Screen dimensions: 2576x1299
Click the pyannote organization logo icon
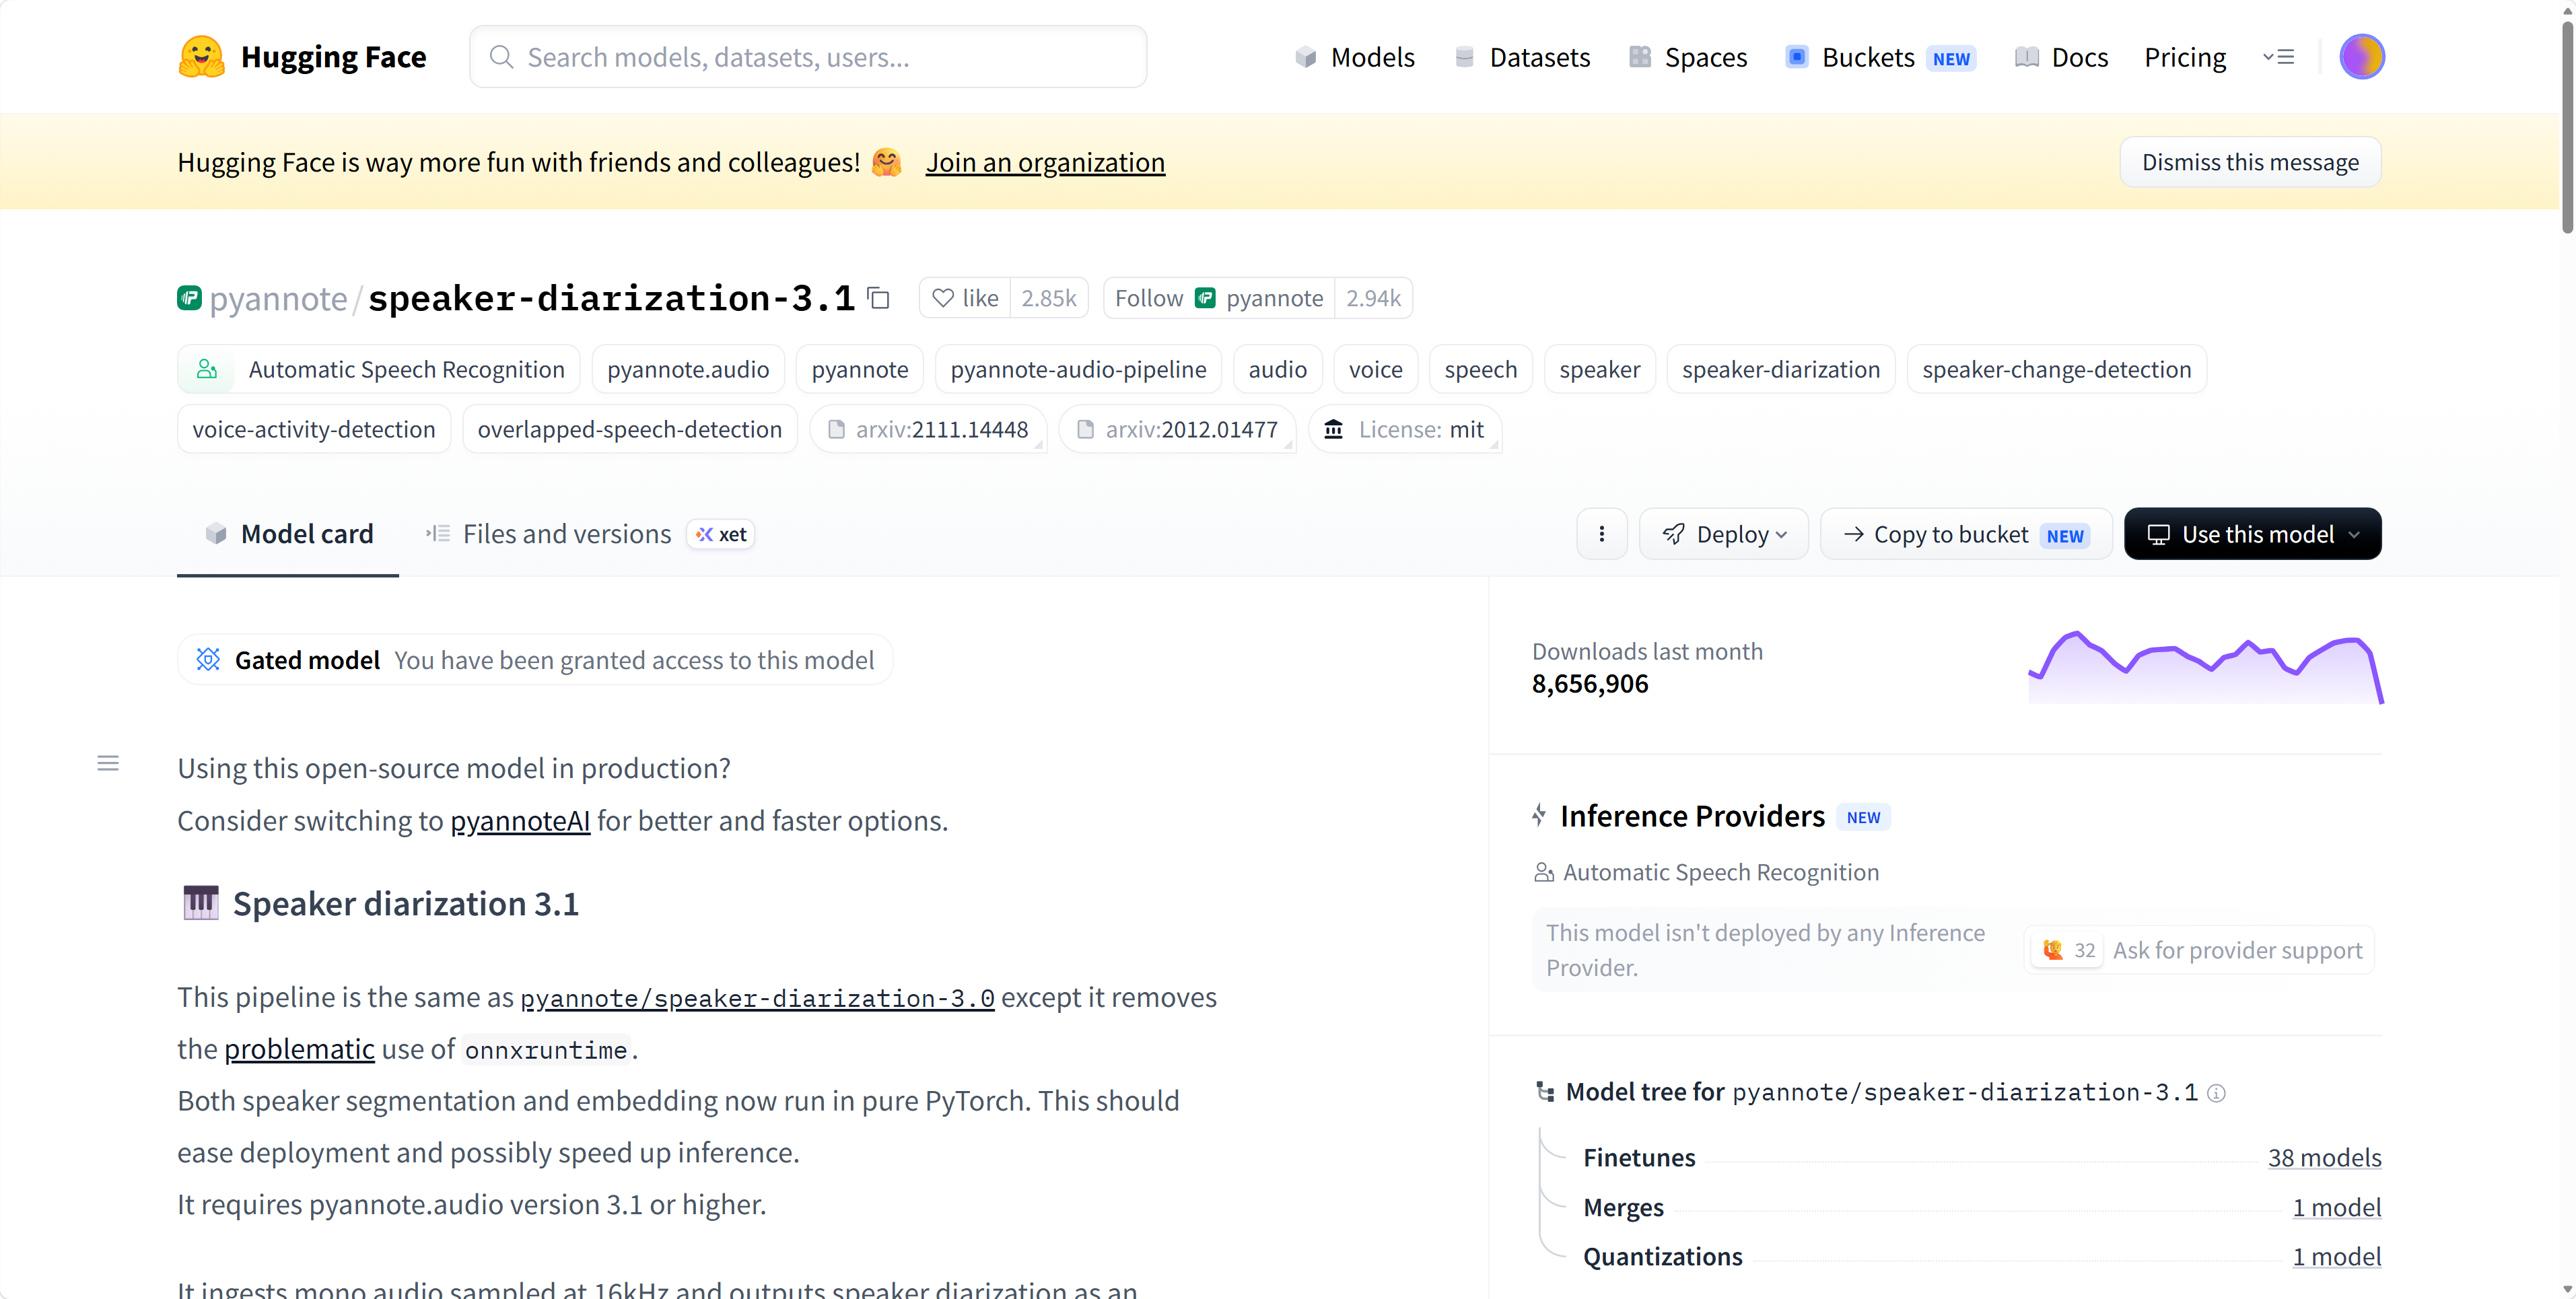[x=189, y=298]
